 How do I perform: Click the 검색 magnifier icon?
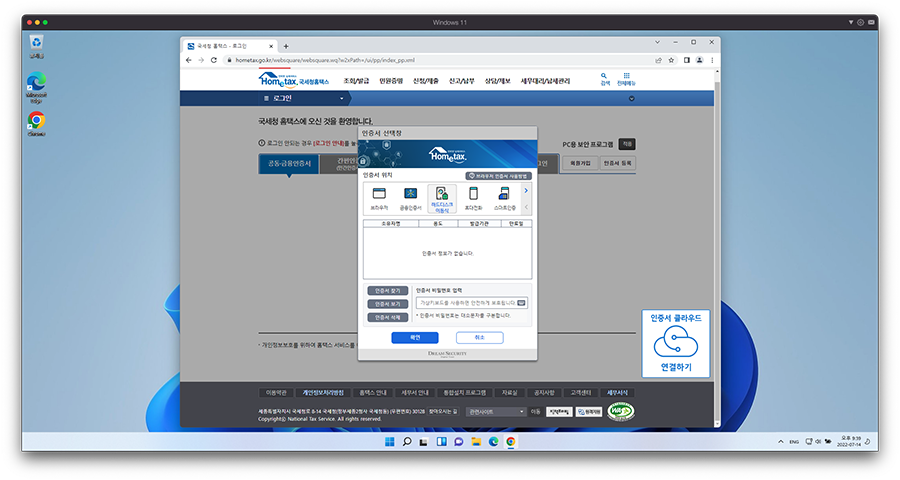(x=604, y=79)
